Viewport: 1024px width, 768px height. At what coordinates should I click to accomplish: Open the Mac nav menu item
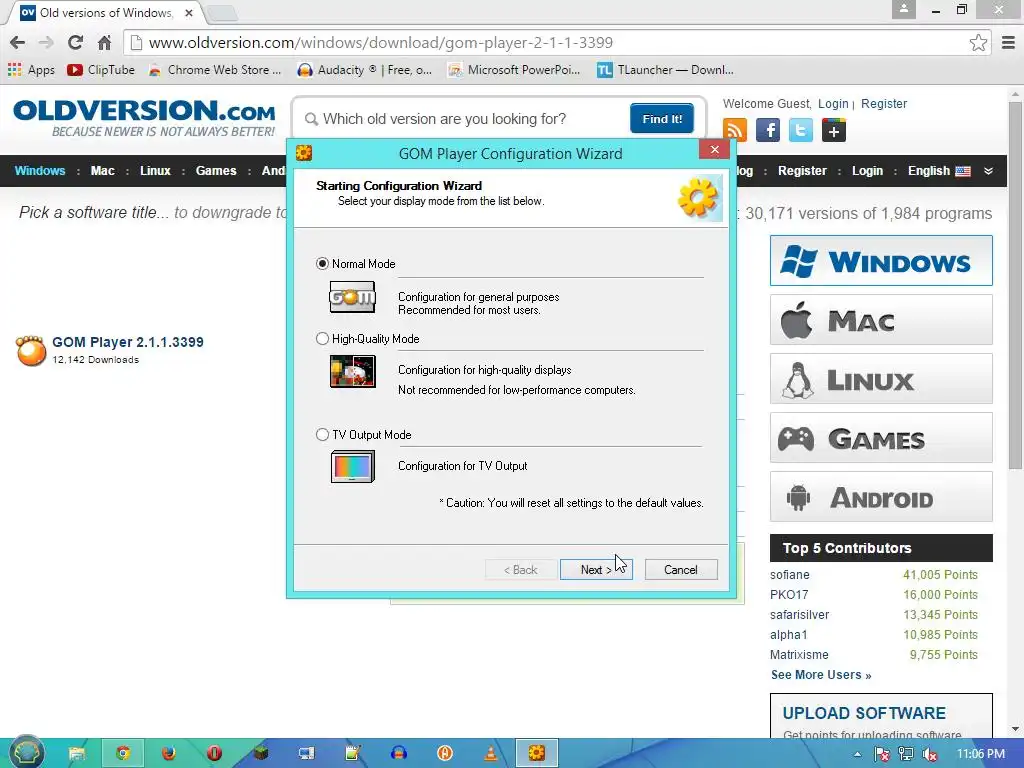(103, 170)
